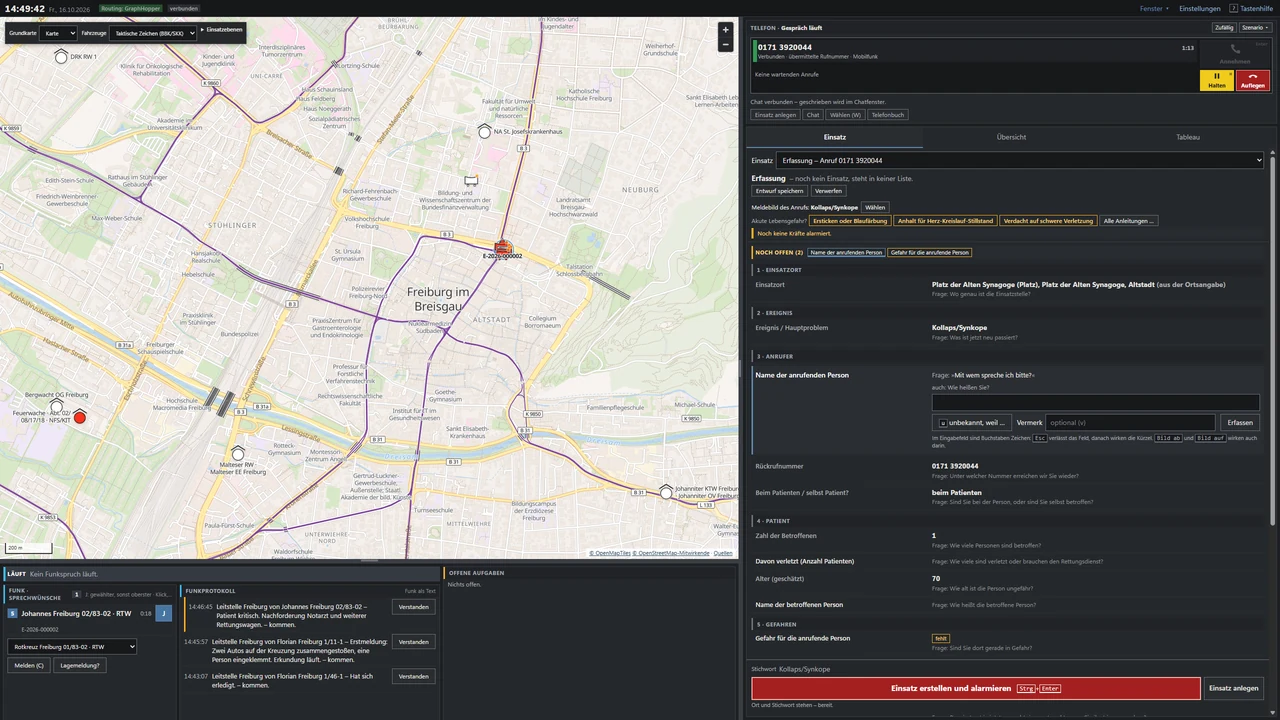1280x720 pixels.
Task: Click Verdacht auf schwere Verletzung button
Action: pyautogui.click(x=1048, y=221)
